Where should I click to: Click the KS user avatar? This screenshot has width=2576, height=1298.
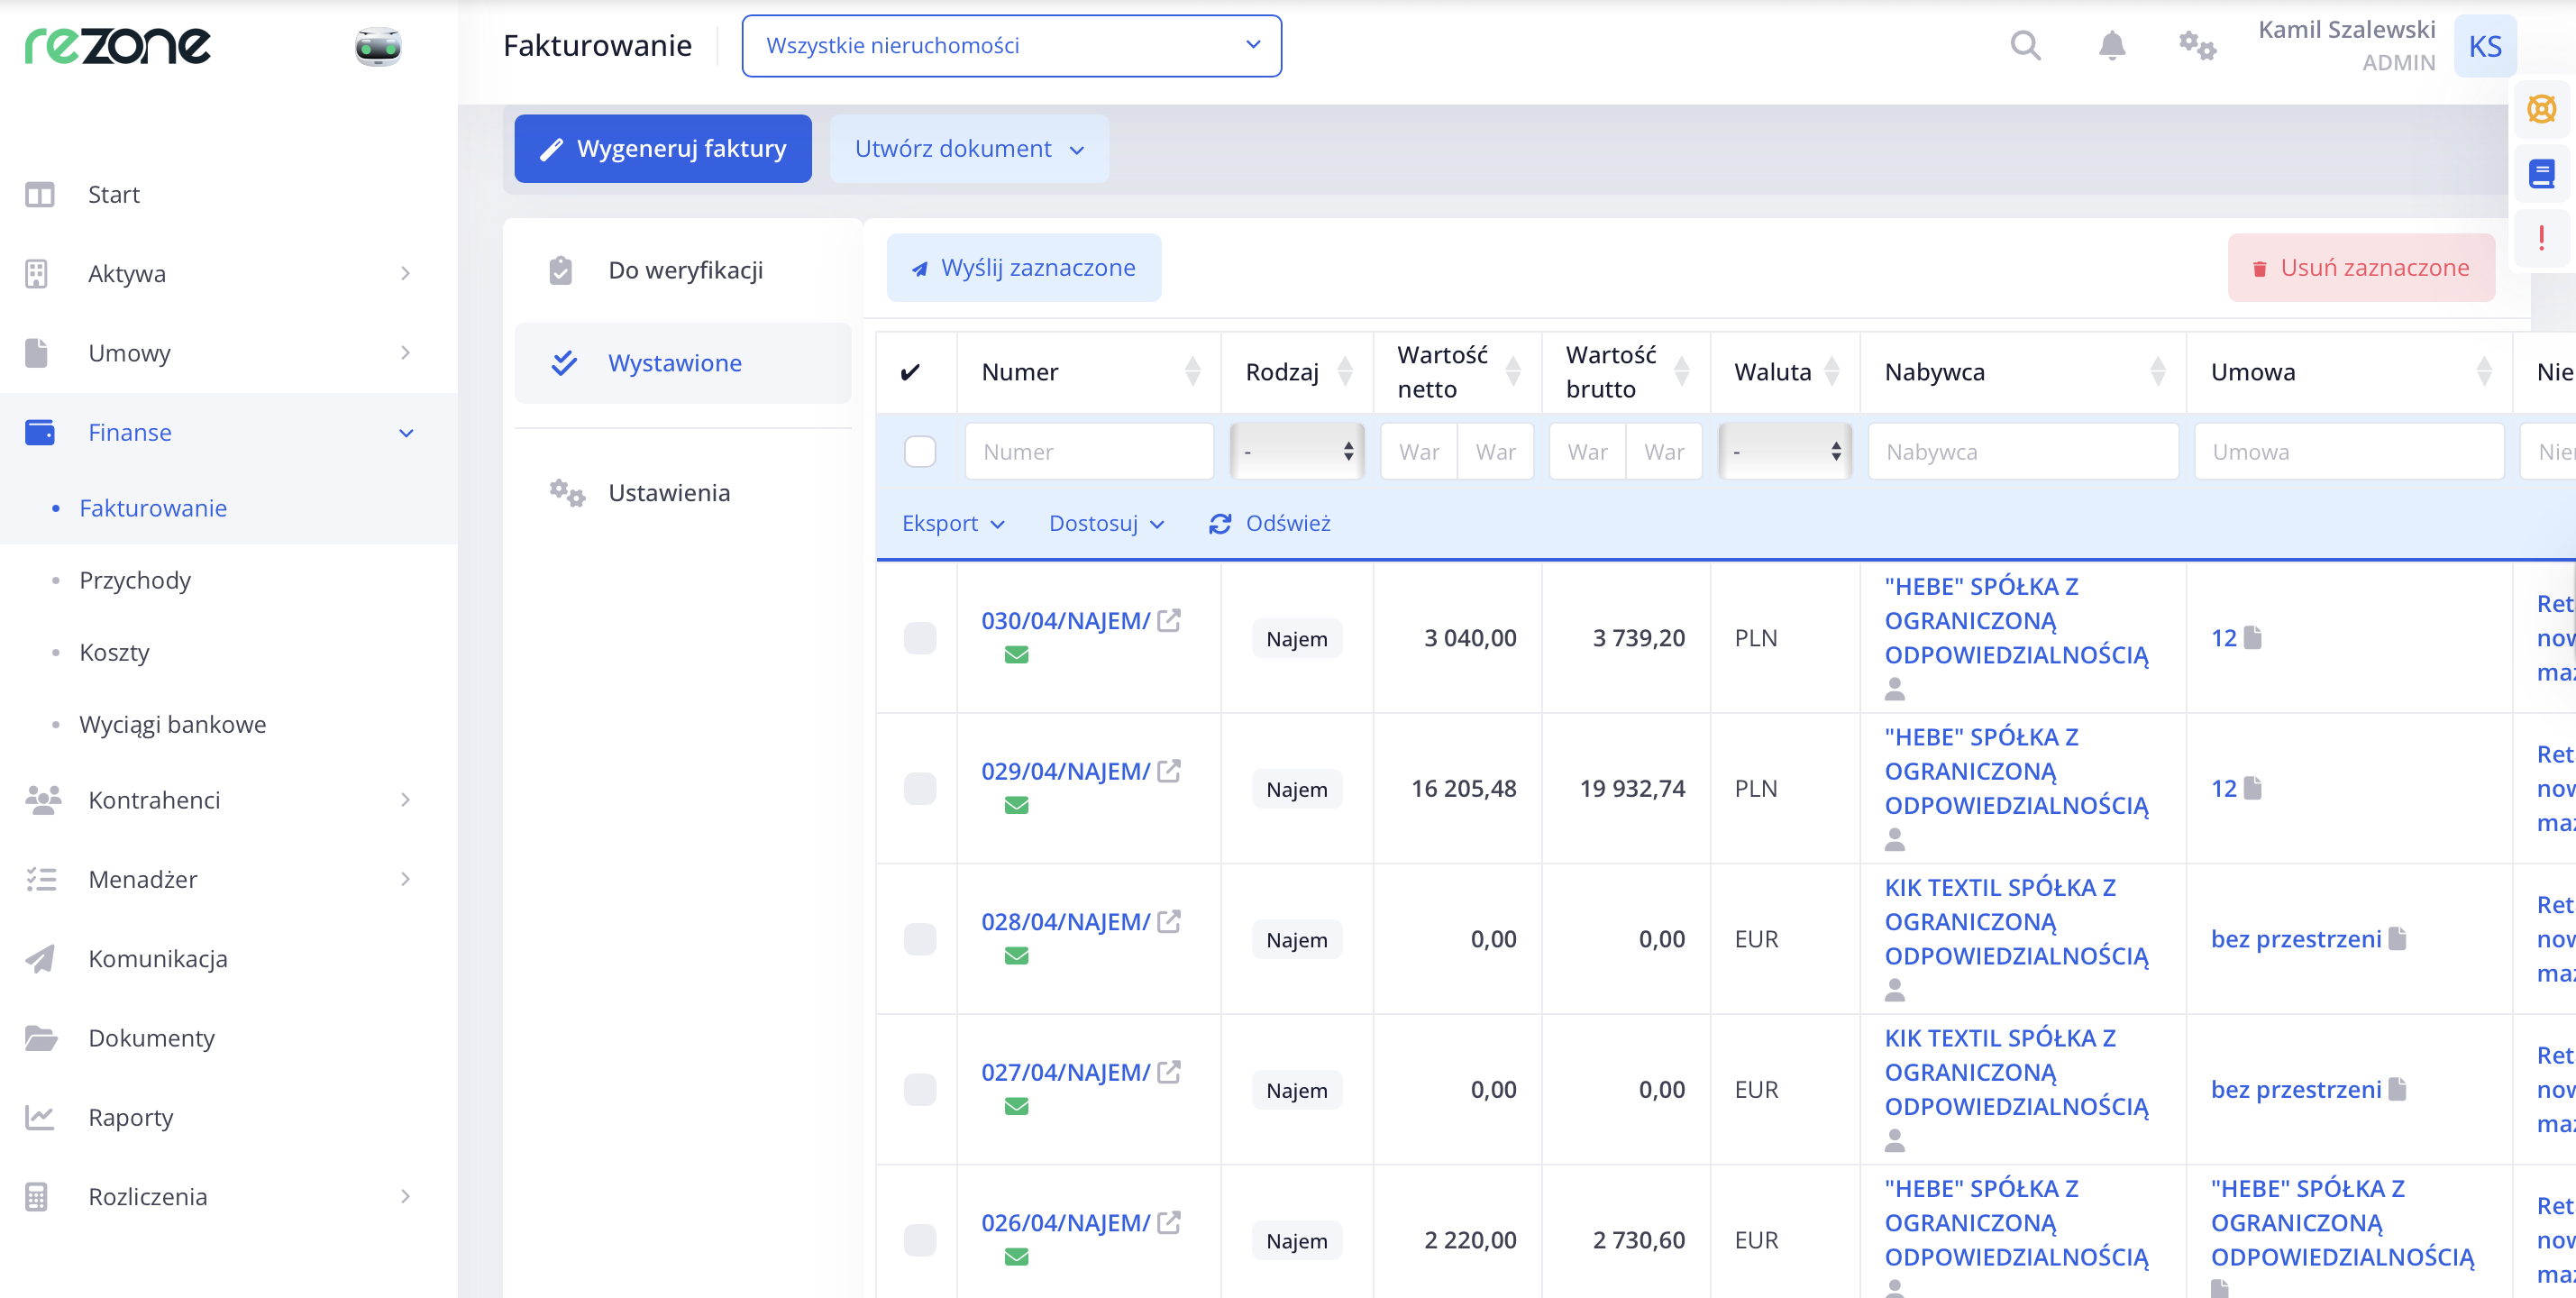[2485, 46]
